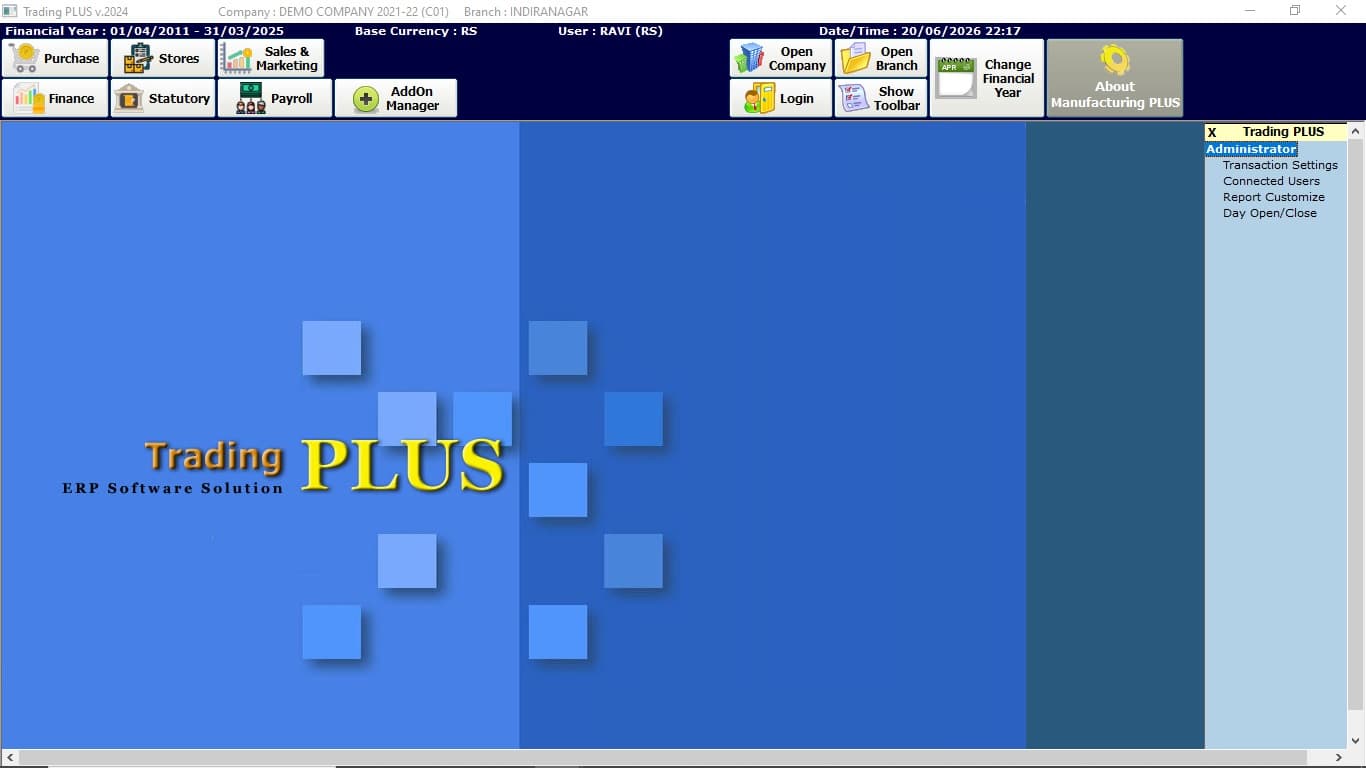Open Day Open/Close in Administrator menu
The width and height of the screenshot is (1366, 768).
[1269, 213]
